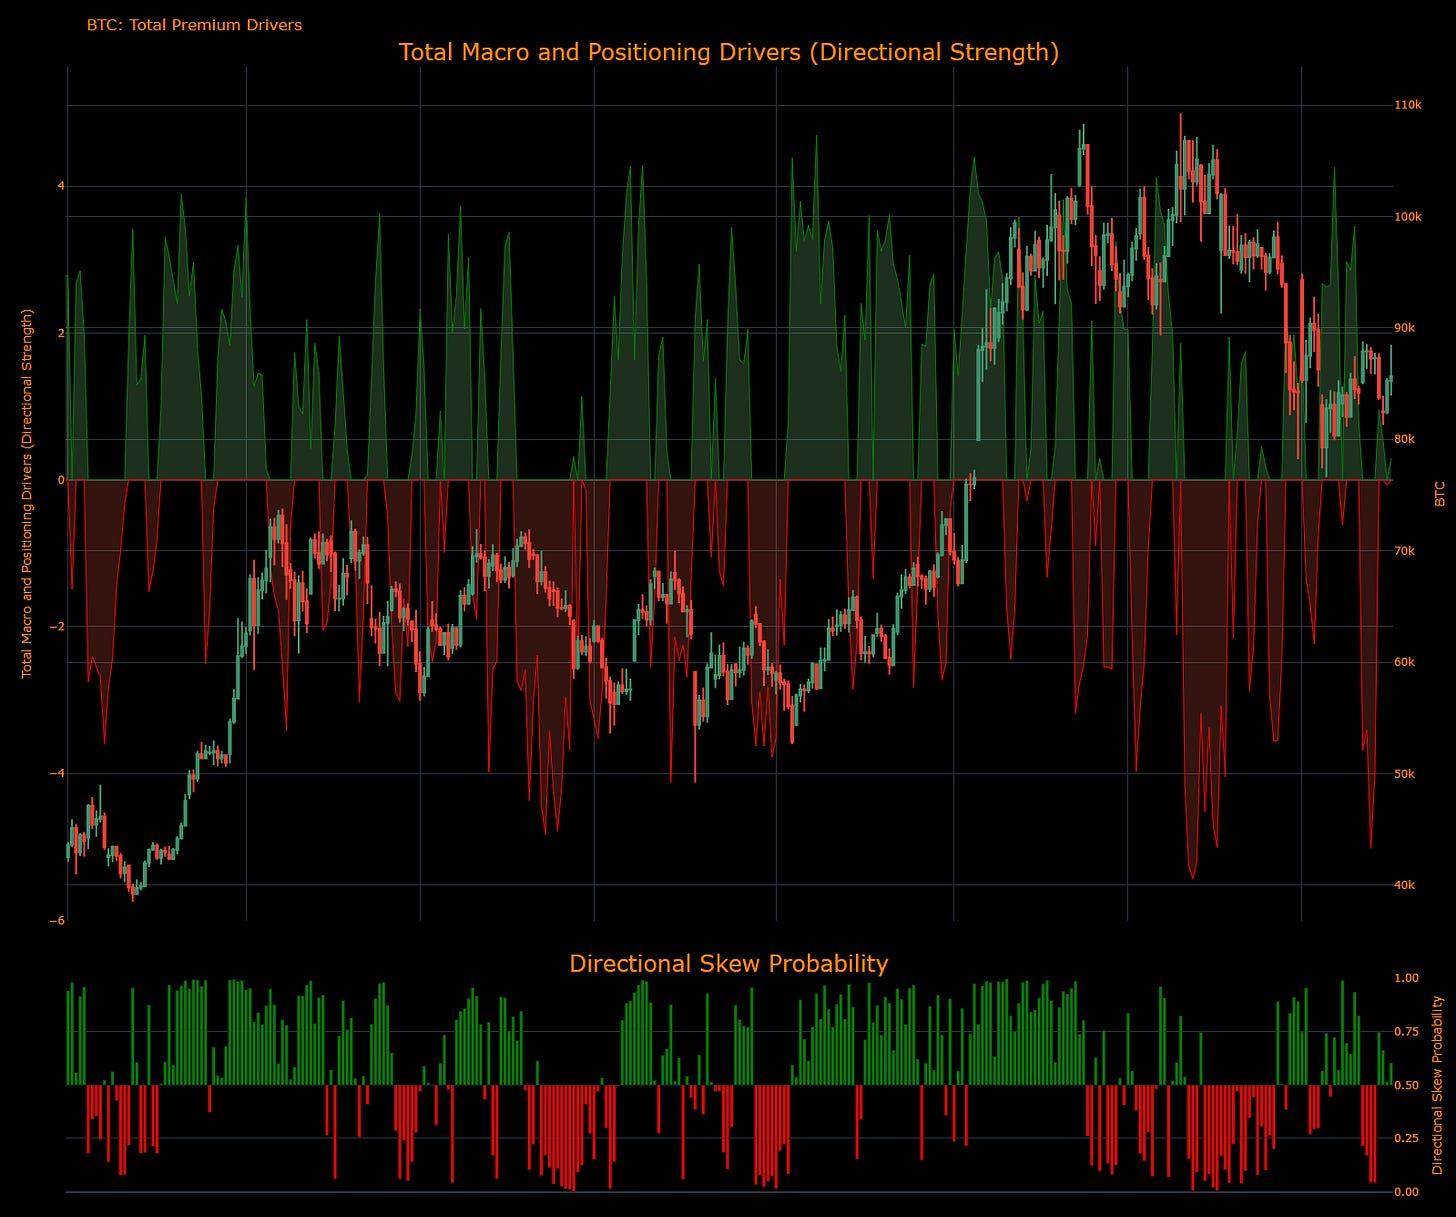The height and width of the screenshot is (1217, 1456).
Task: Click the left axis tick value 4
Action: tap(61, 186)
